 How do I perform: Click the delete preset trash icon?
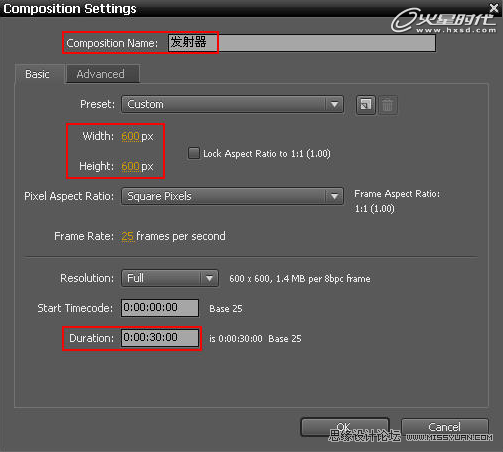point(387,105)
